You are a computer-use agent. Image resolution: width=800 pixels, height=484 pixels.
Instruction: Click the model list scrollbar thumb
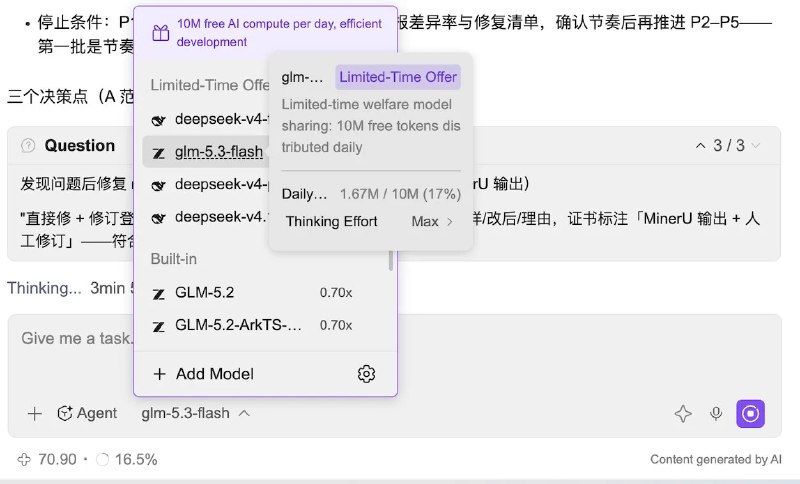tap(391, 260)
